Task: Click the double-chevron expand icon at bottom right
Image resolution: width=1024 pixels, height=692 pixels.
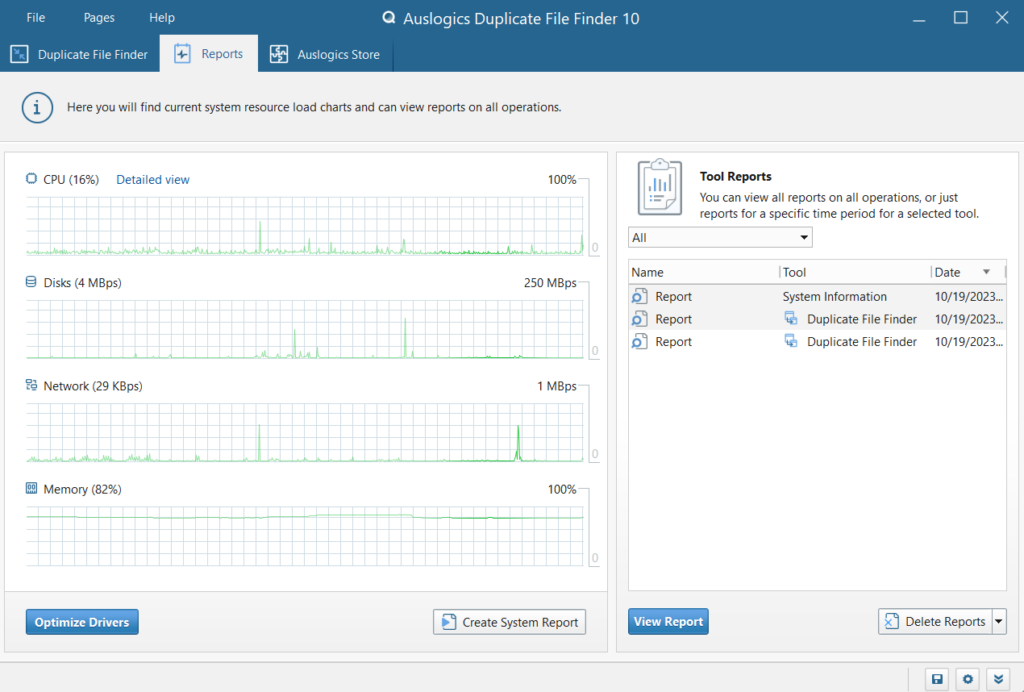Action: 997,679
